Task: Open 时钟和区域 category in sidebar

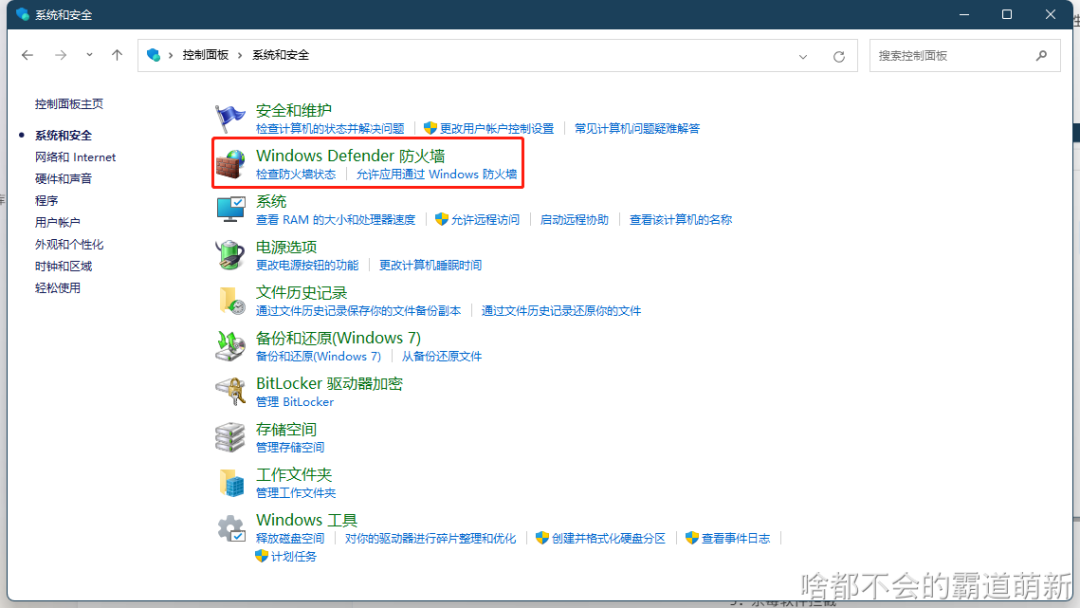Action: [x=63, y=266]
